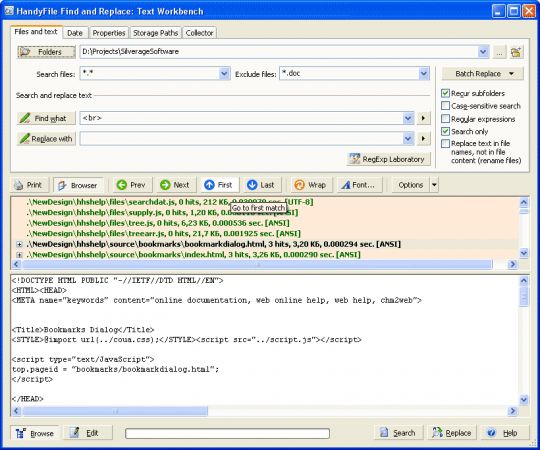Click the progress bar at bottom
This screenshot has width=540, height=450.
pos(227,433)
